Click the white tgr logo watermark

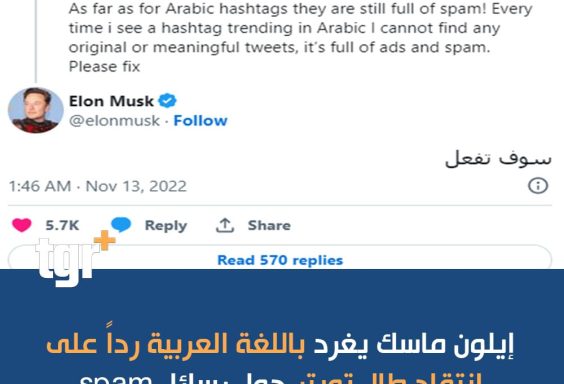pyautogui.click(x=67, y=262)
